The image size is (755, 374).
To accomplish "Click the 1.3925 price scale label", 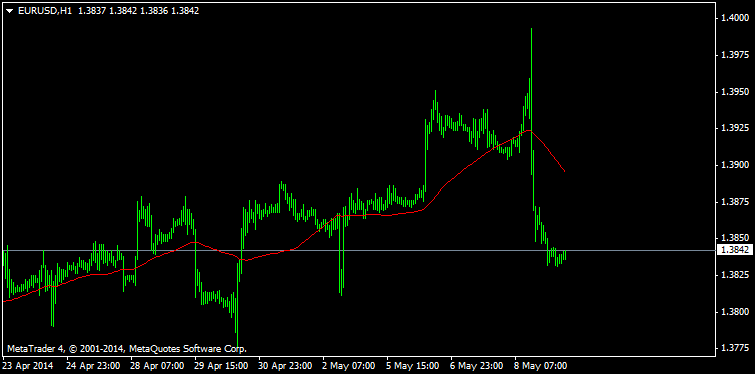I will [734, 128].
